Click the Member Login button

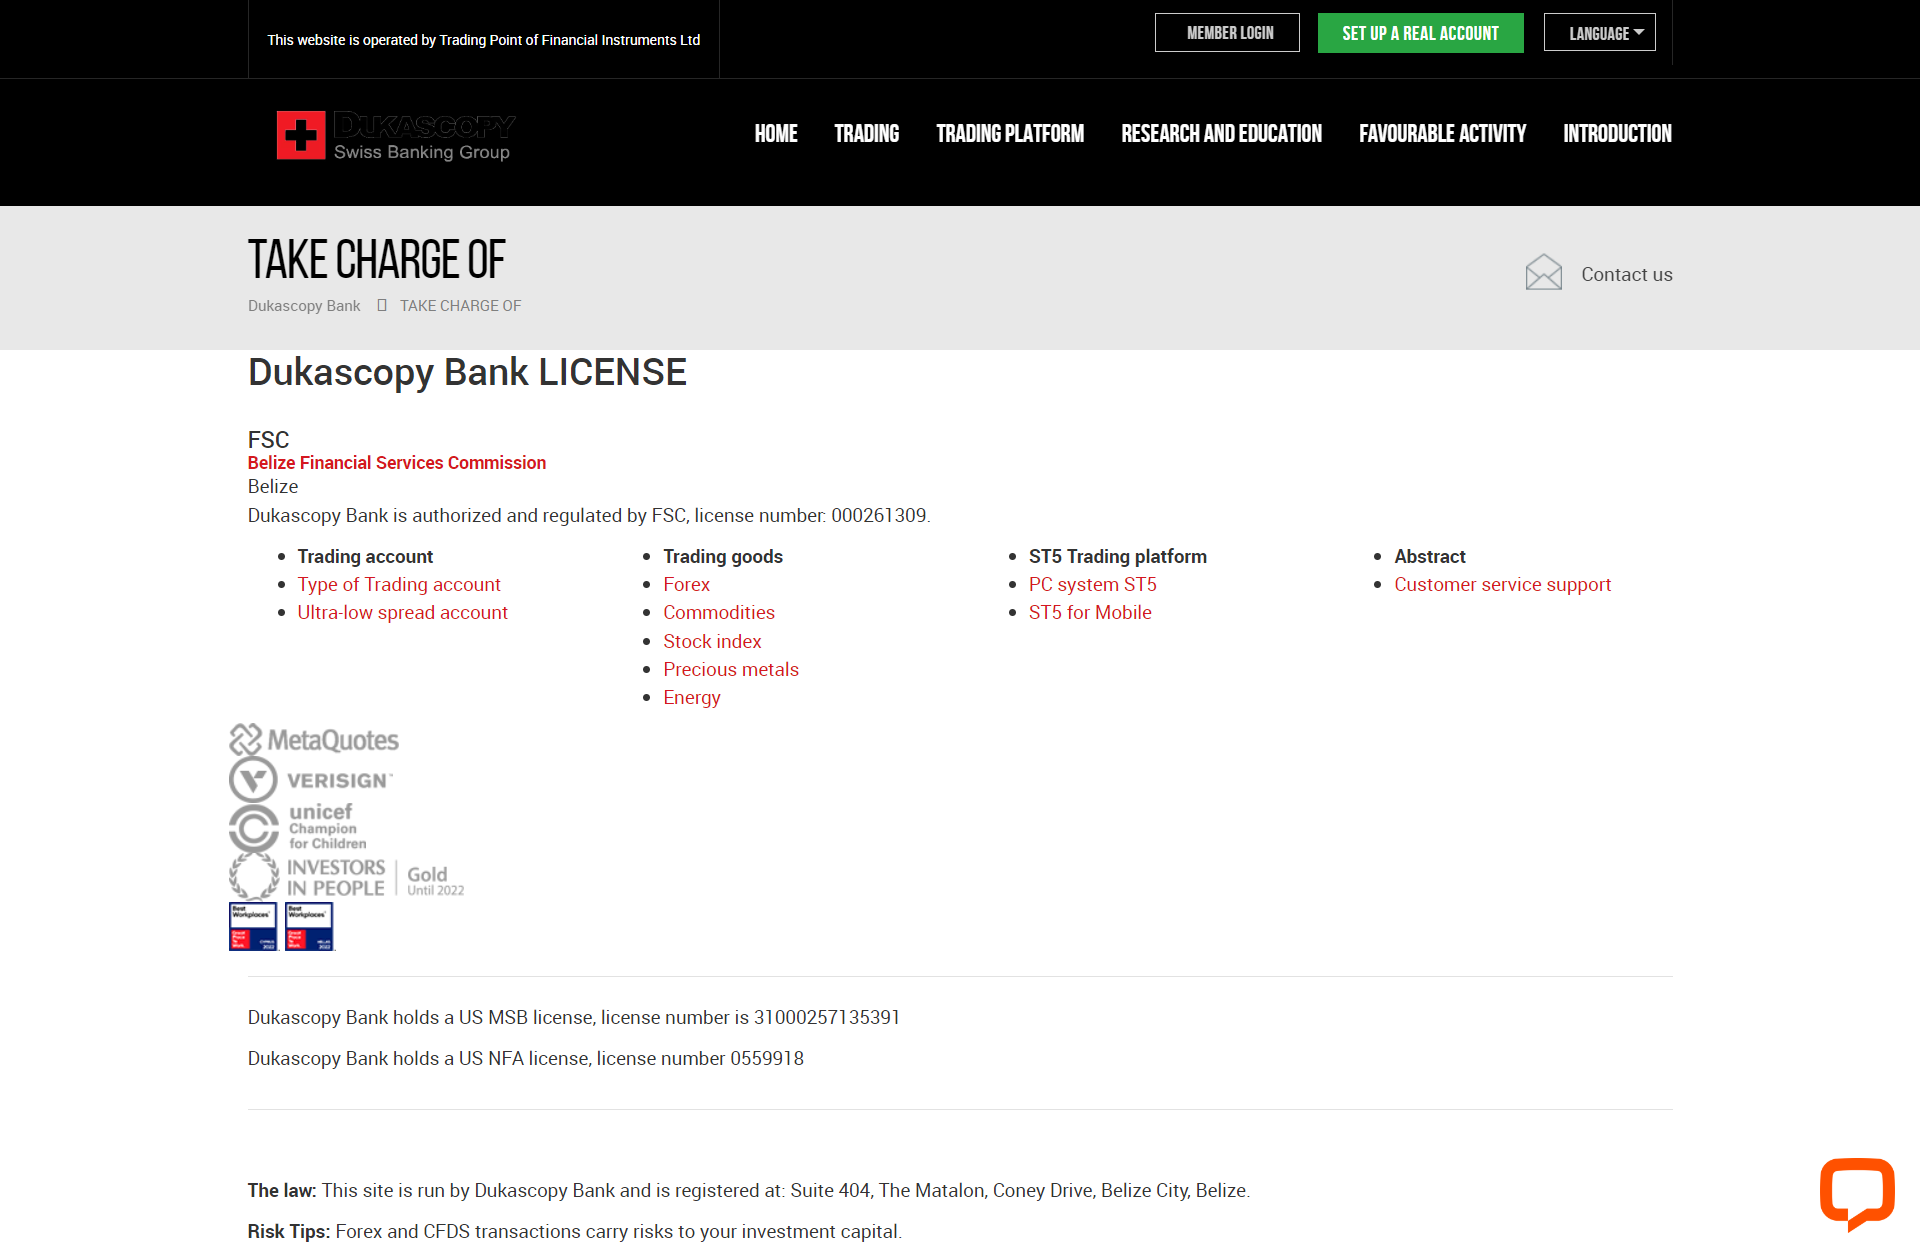click(x=1227, y=33)
